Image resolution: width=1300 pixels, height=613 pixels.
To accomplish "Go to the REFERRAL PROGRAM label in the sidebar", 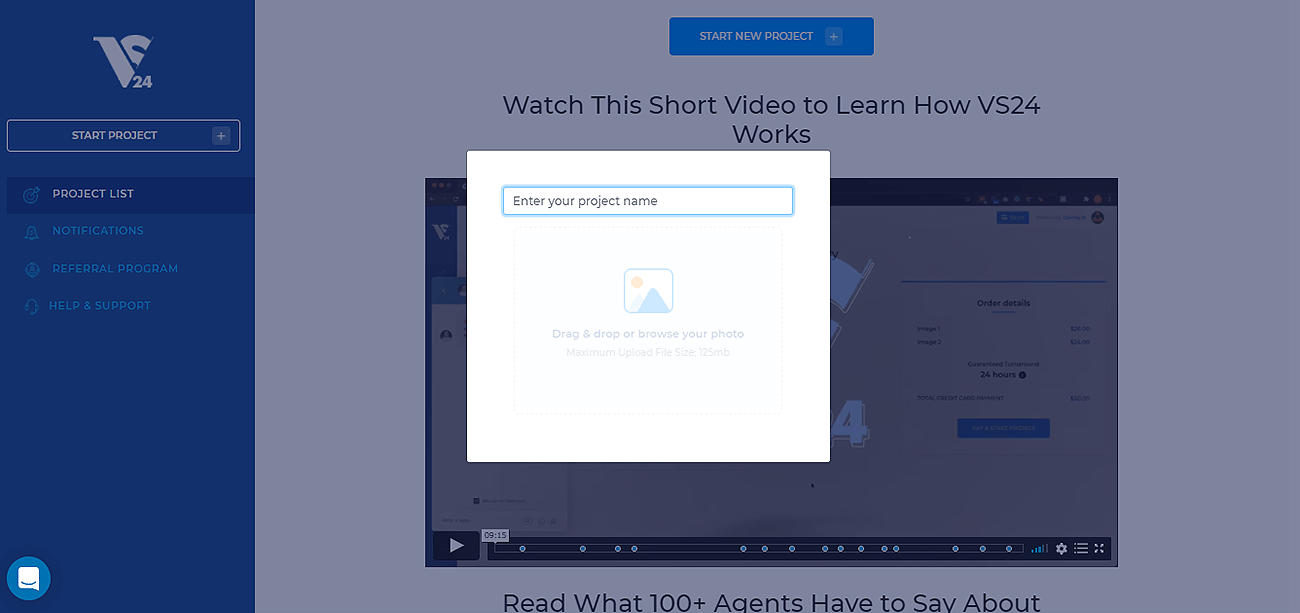I will click(x=115, y=269).
